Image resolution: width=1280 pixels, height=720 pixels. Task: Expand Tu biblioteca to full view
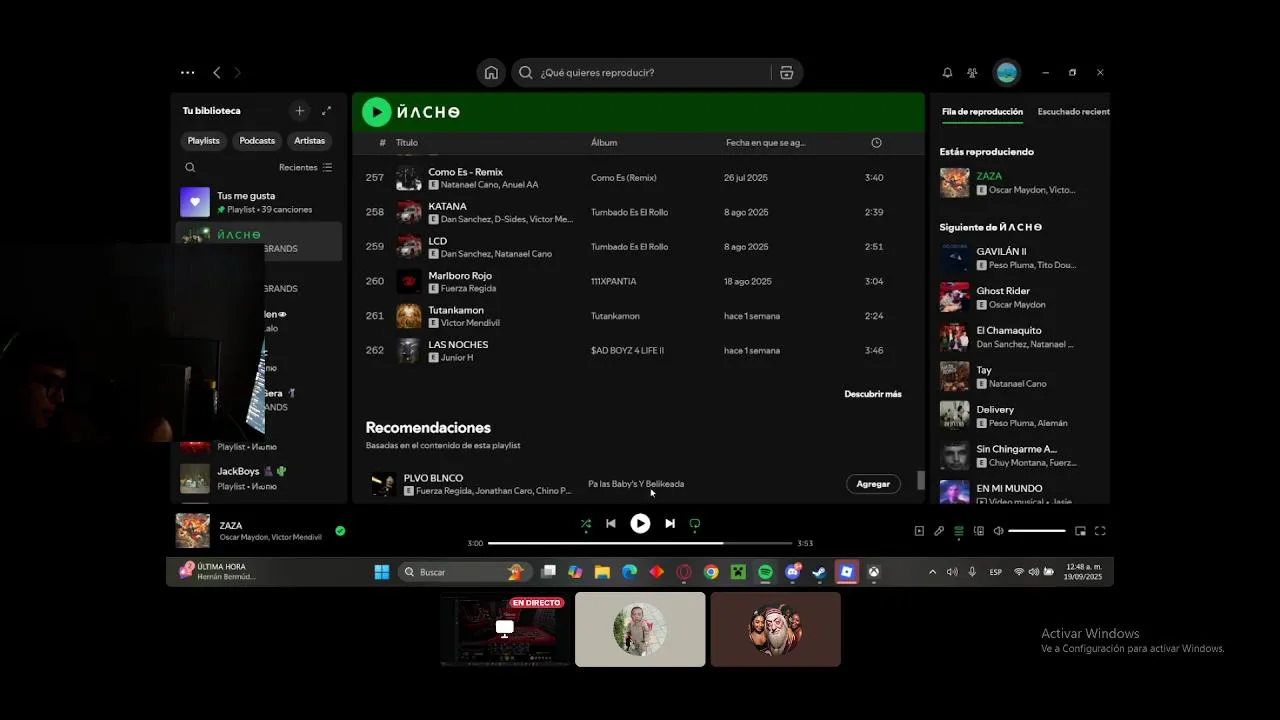326,111
